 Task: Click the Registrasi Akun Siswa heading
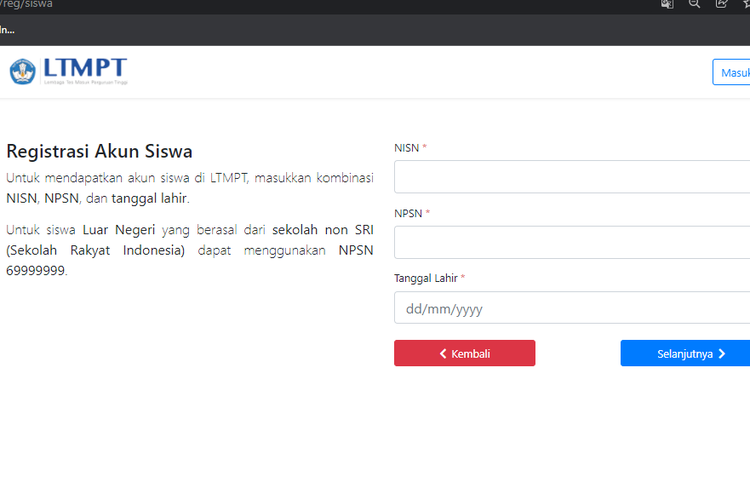(99, 151)
